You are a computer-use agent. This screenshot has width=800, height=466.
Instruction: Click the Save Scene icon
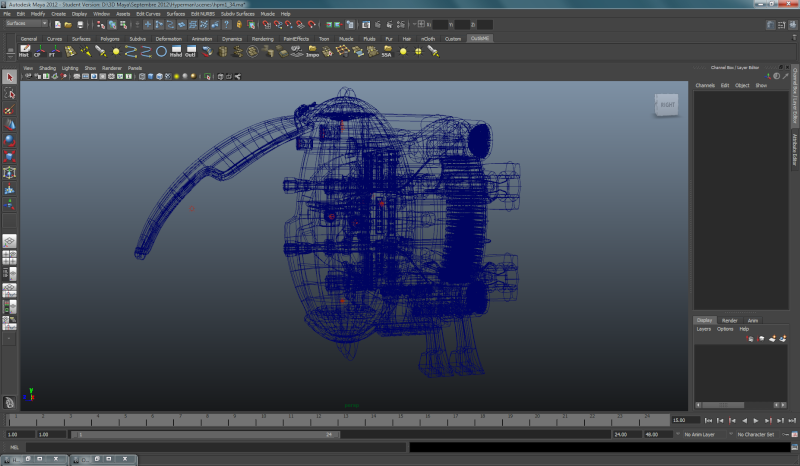80,24
